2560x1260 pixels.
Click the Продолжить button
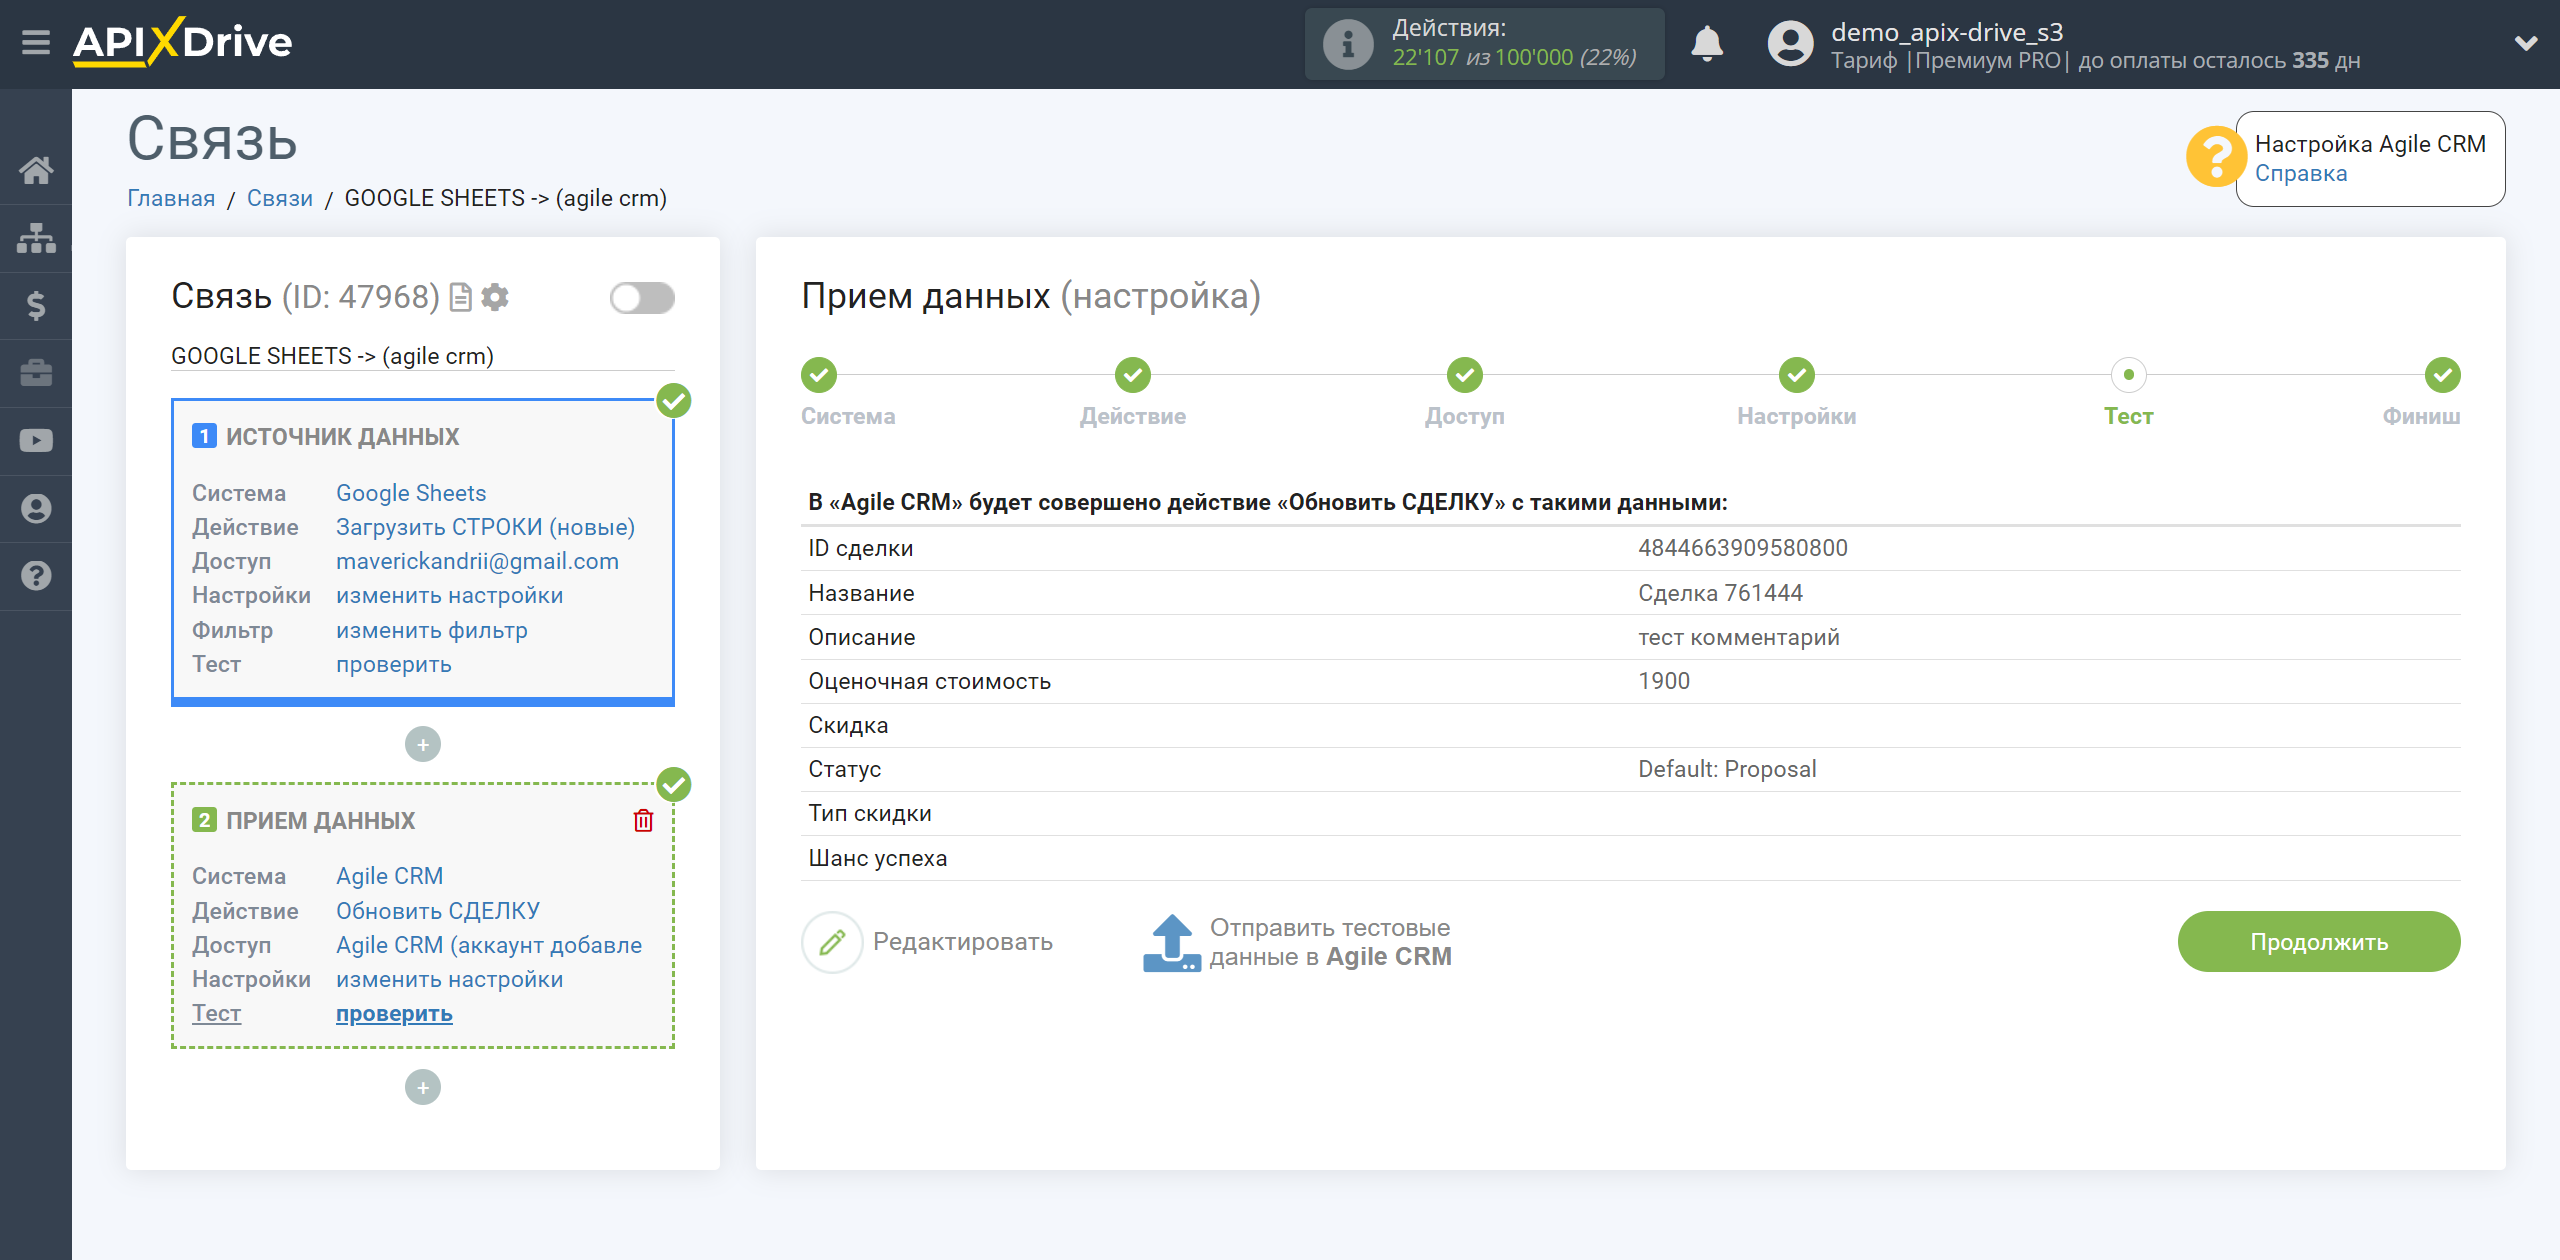[2318, 941]
